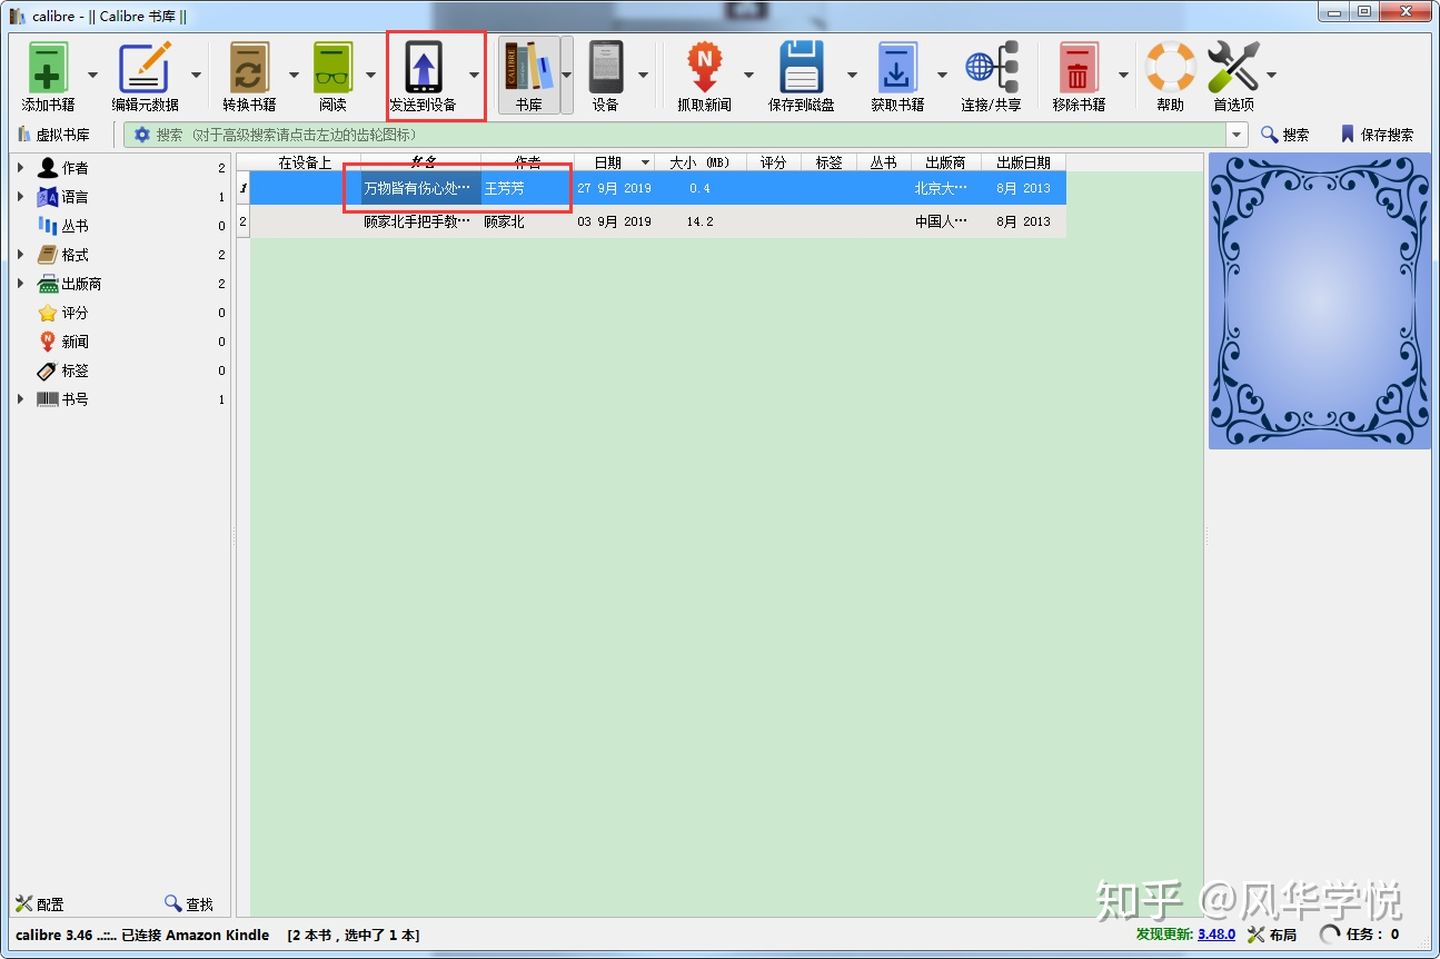Open the search history dropdown arrow

pyautogui.click(x=1237, y=135)
